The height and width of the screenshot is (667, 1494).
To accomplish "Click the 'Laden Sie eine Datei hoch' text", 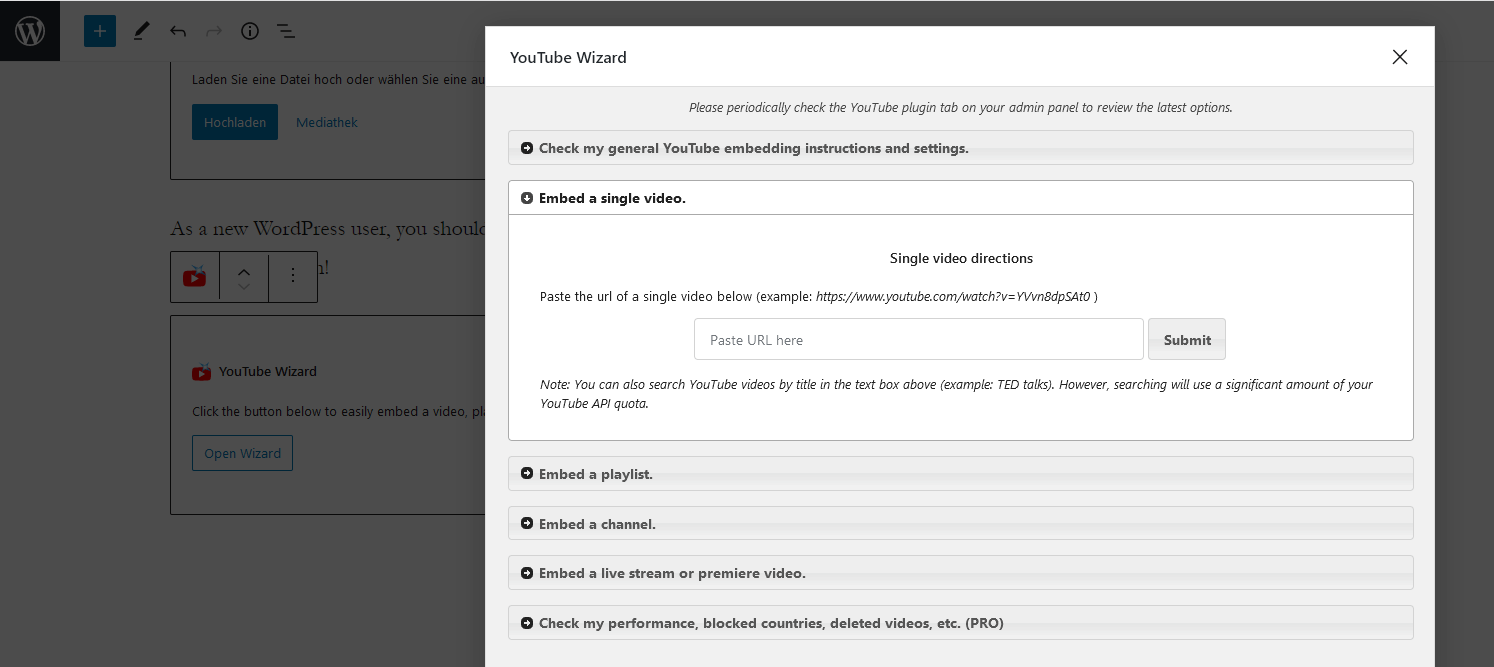I will 339,78.
